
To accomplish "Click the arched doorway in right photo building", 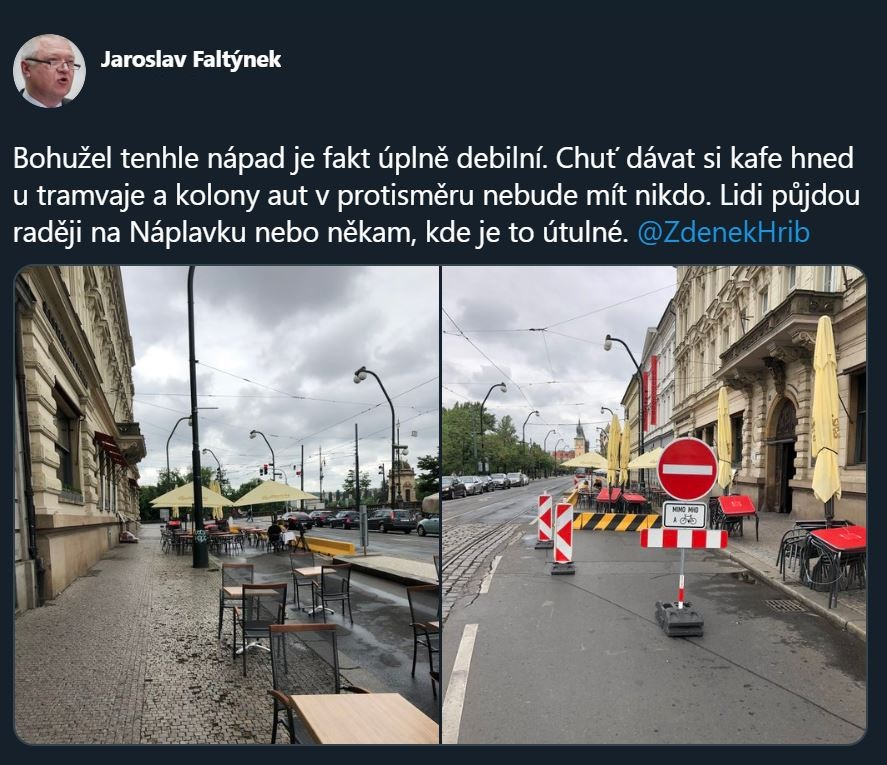I will (x=783, y=455).
